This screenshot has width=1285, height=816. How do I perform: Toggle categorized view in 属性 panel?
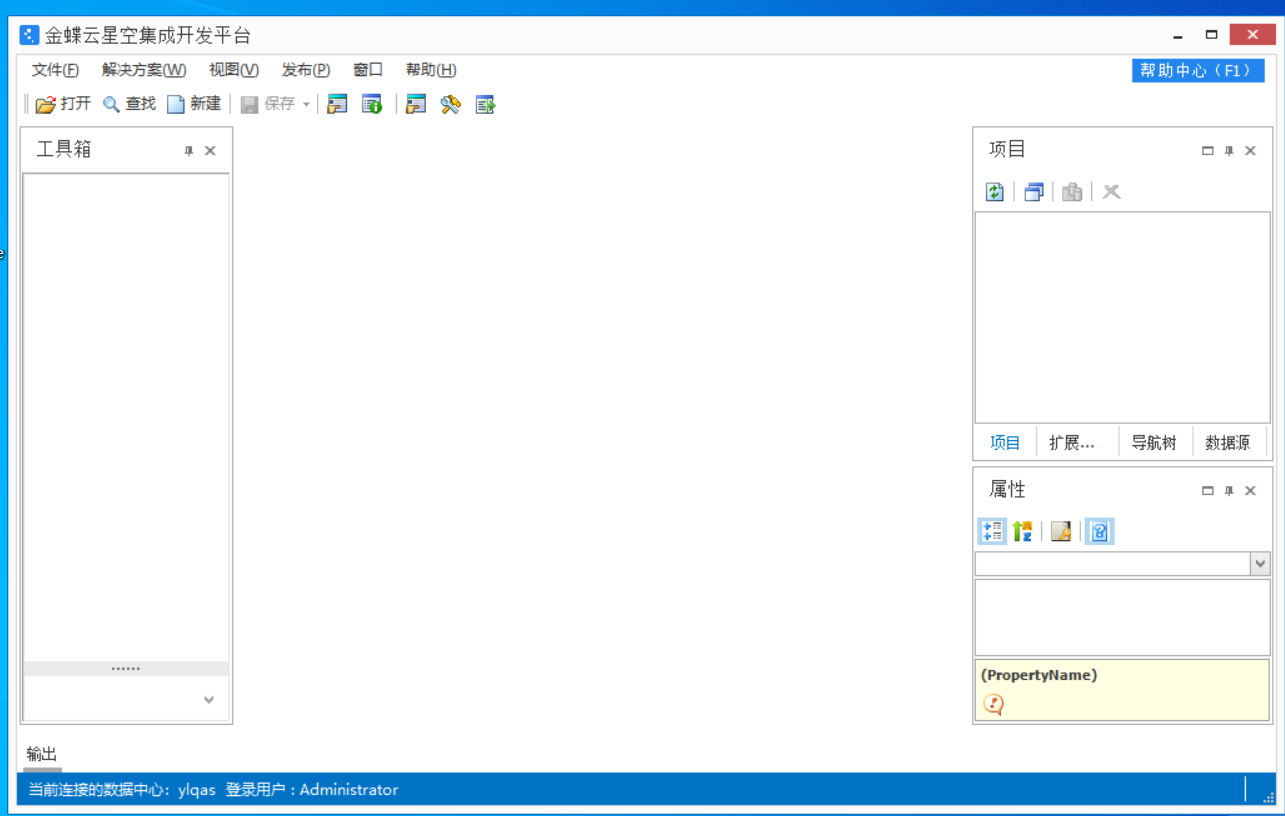coord(992,532)
